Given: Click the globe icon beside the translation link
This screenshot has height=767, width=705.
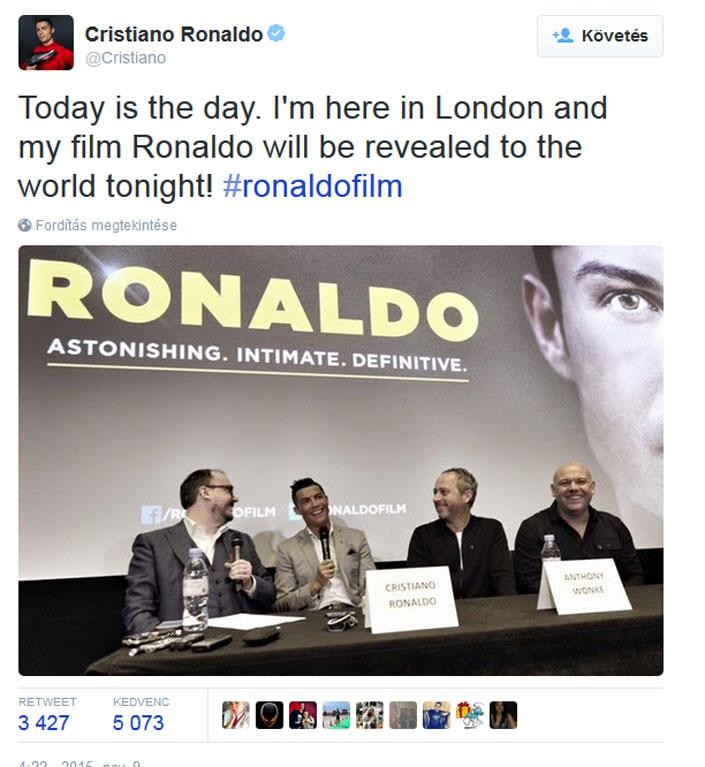Looking at the screenshot, I should click(x=24, y=226).
